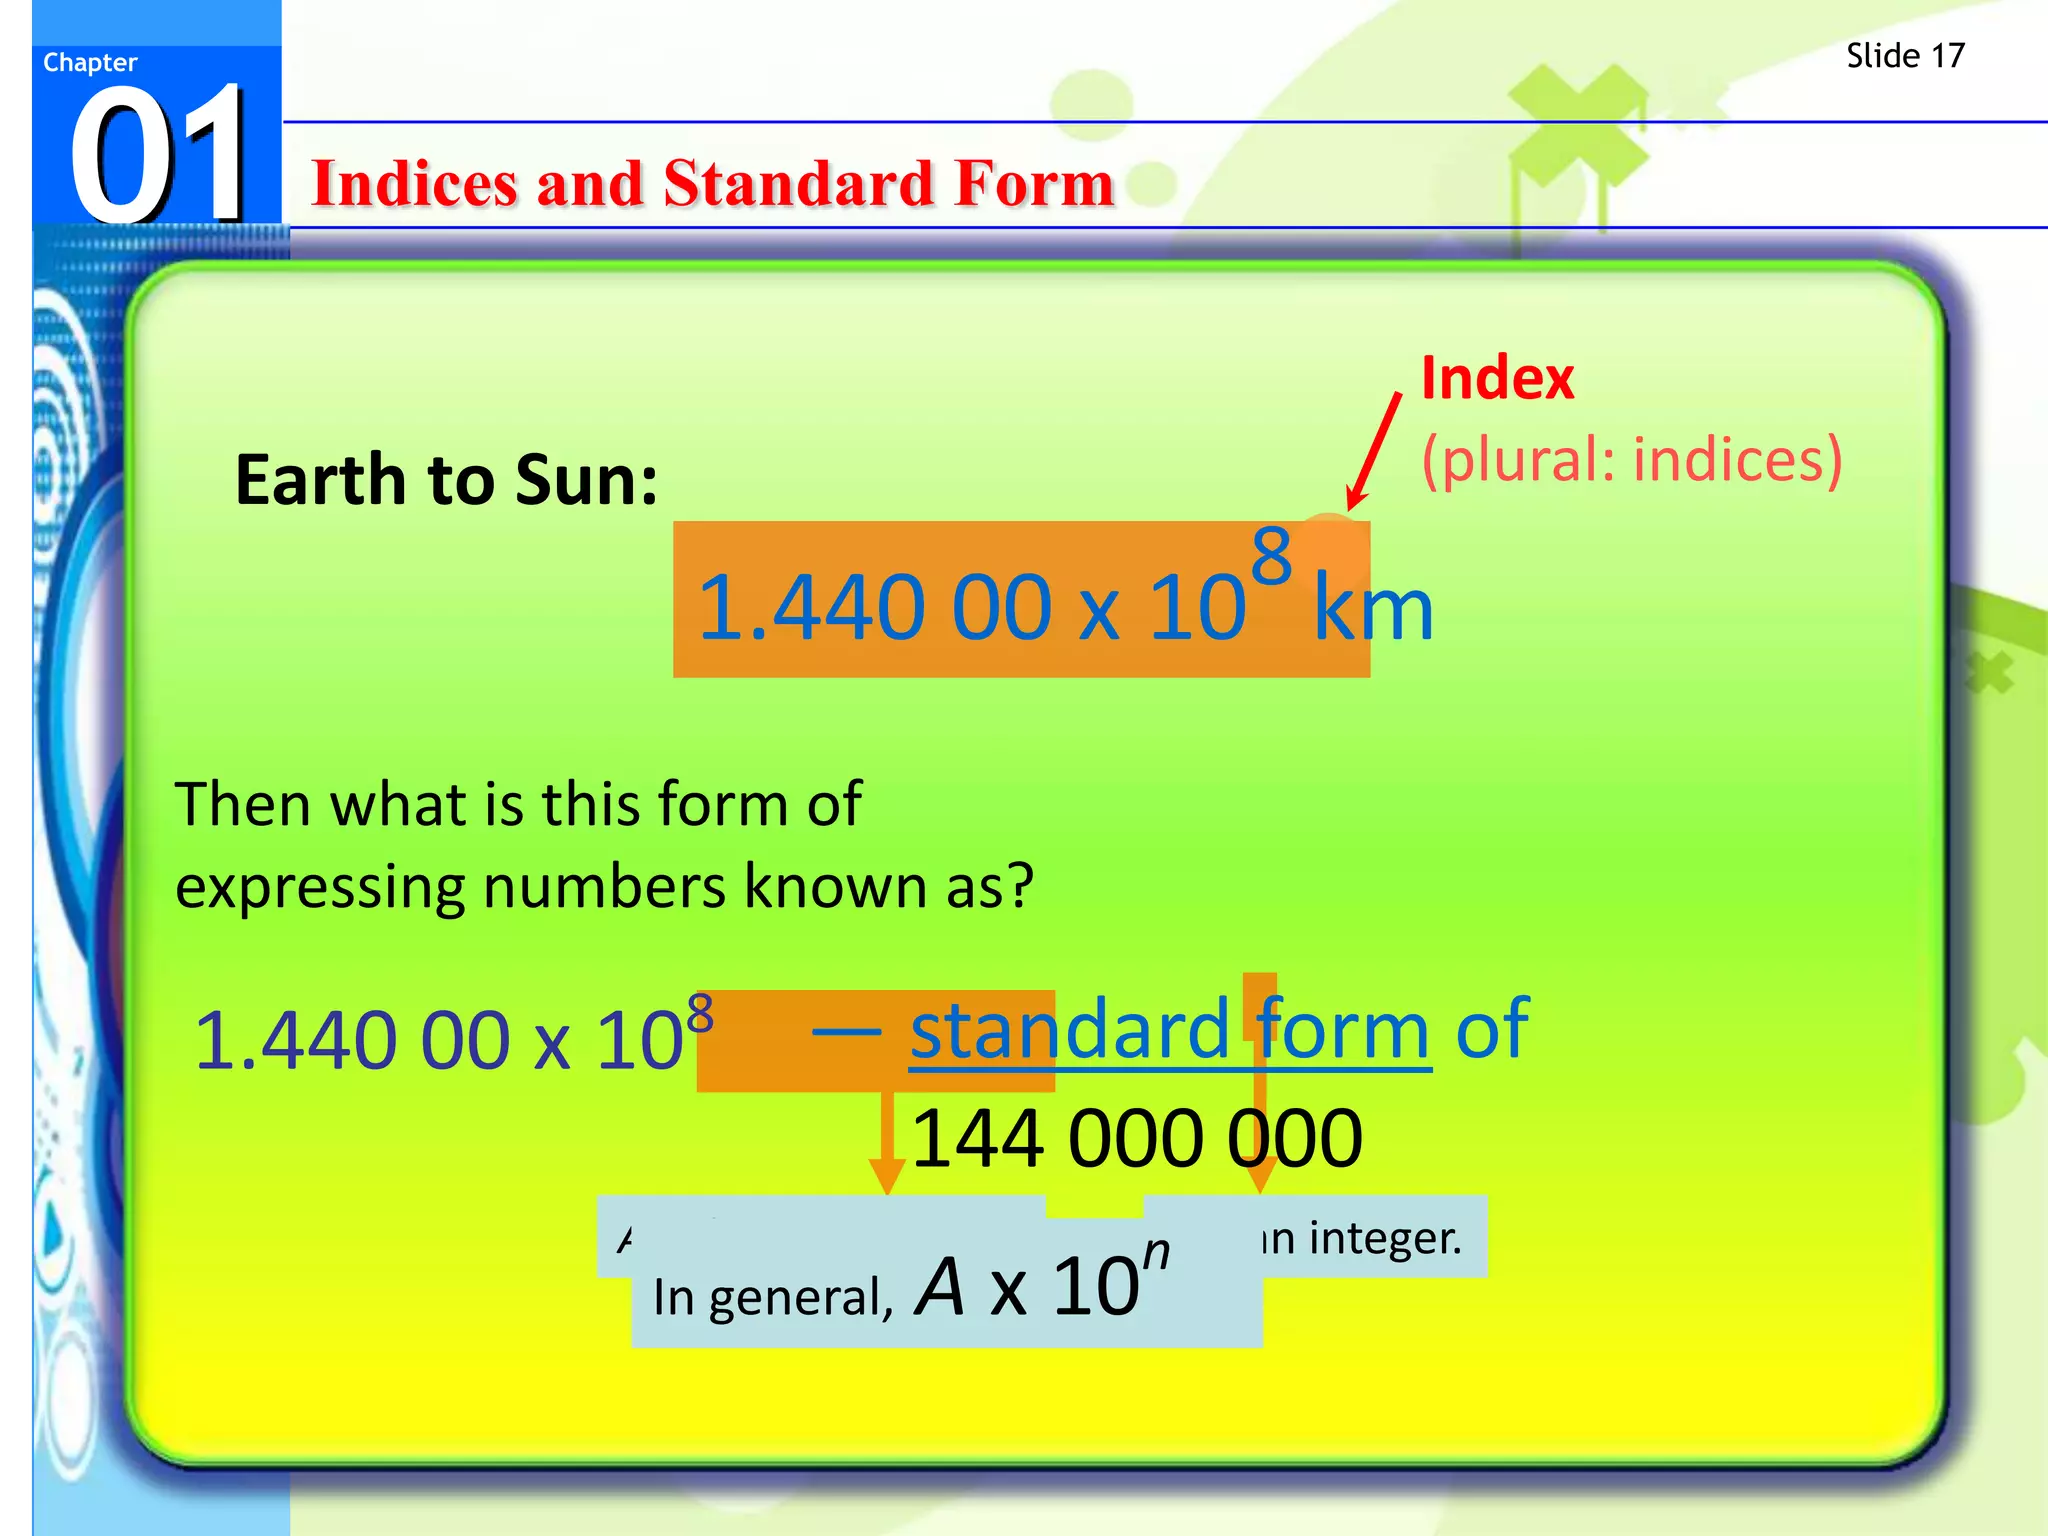The height and width of the screenshot is (1536, 2048).
Task: Open the underlined 'standard form' link
Action: pyautogui.click(x=1170, y=1032)
